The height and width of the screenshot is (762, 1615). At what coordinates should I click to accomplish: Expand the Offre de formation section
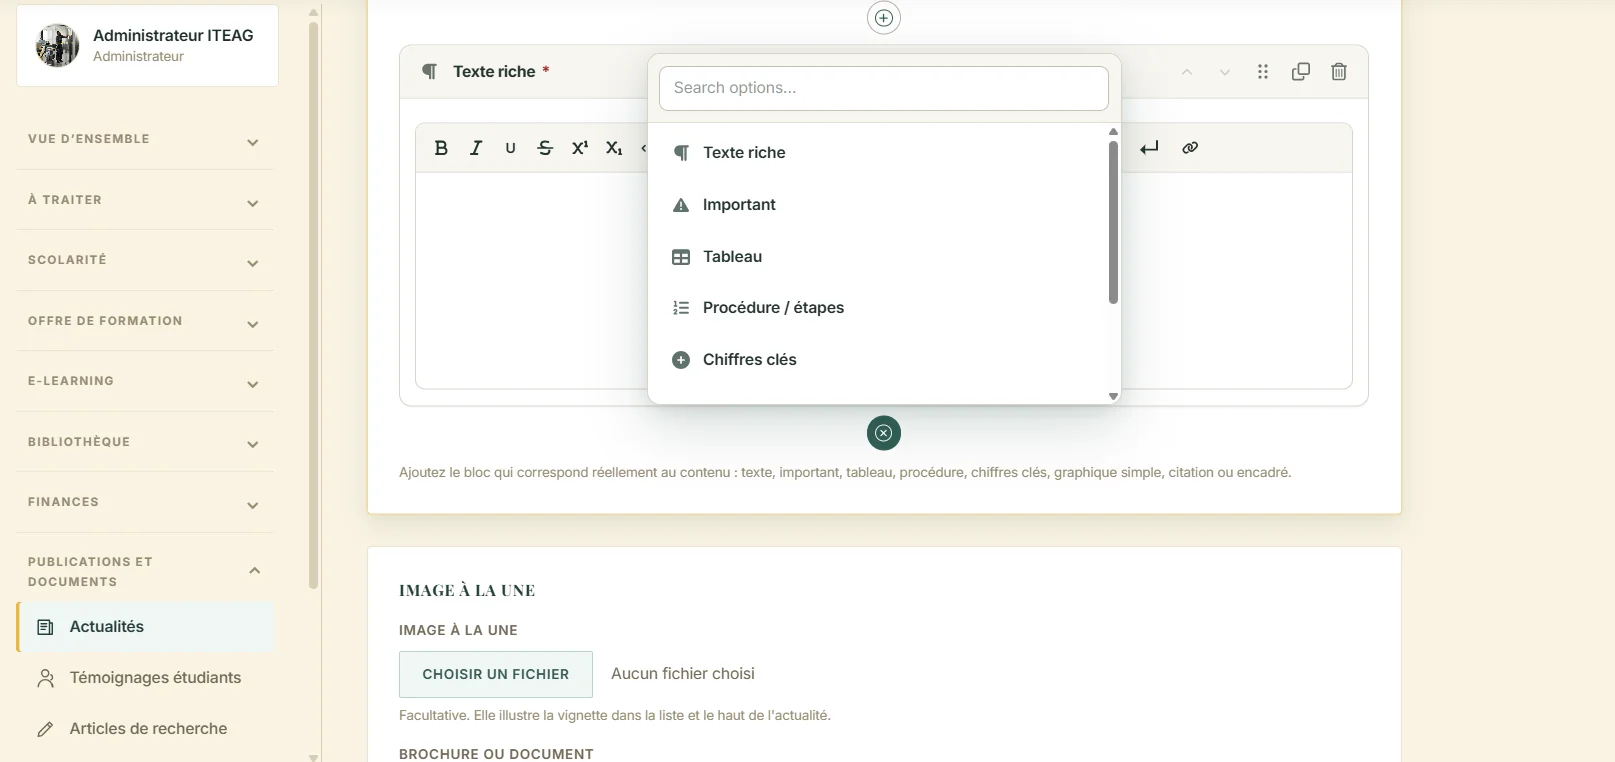(x=145, y=321)
